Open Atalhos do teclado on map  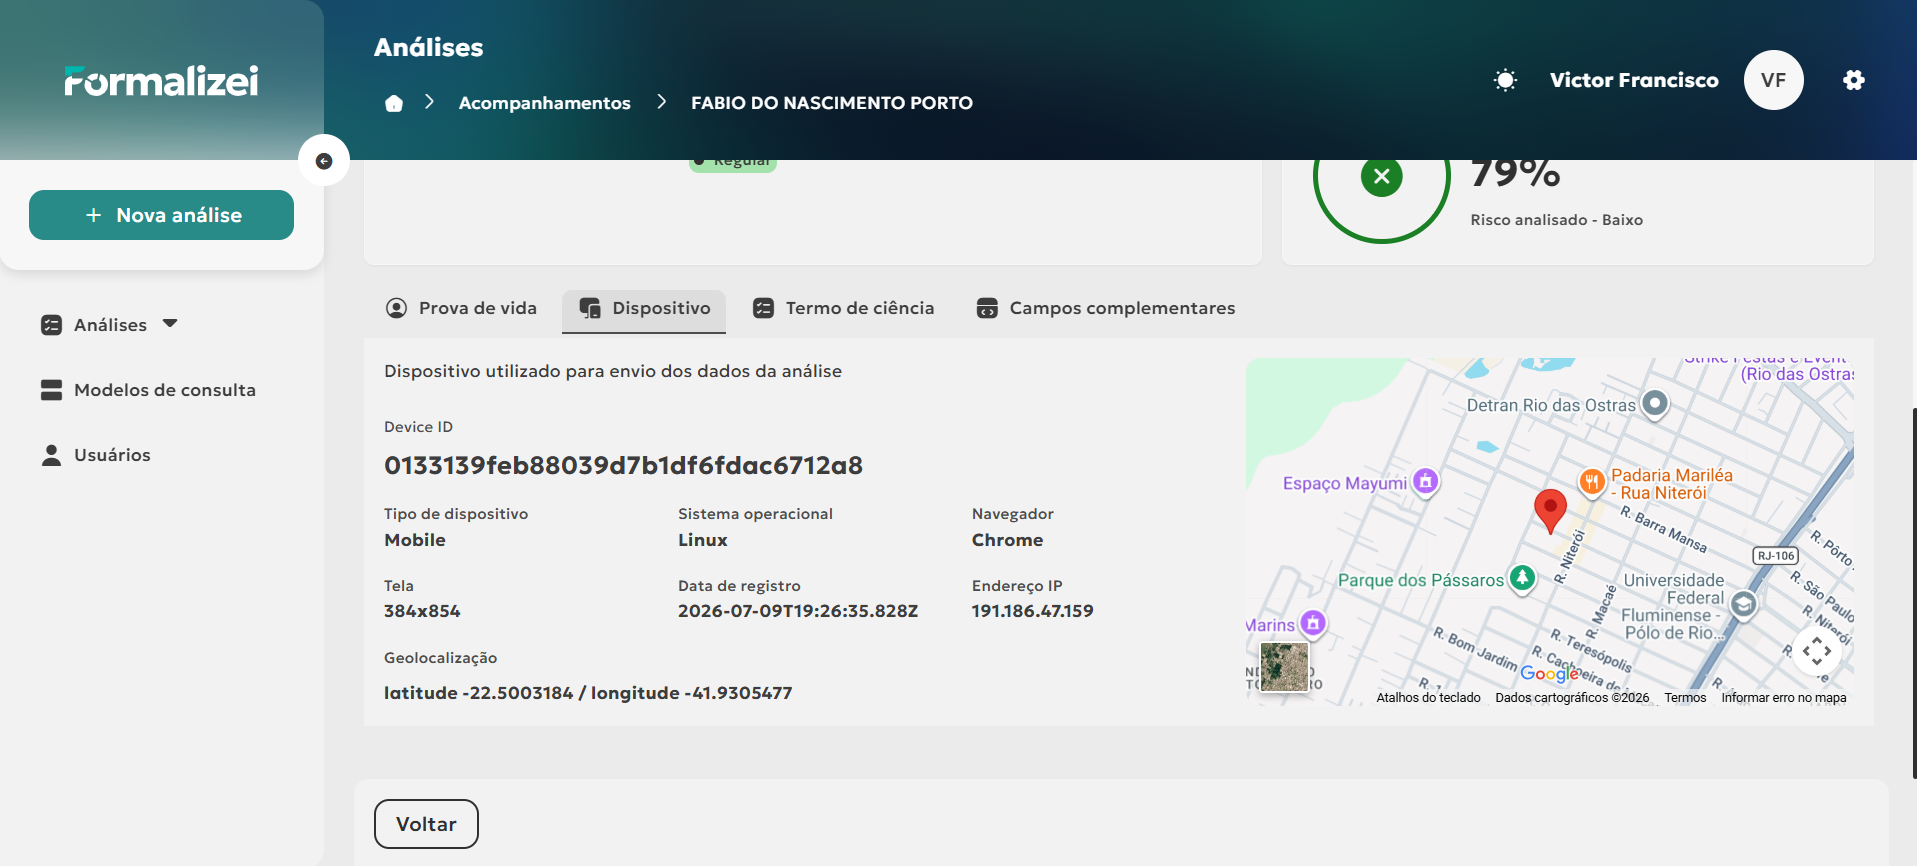[1428, 698]
